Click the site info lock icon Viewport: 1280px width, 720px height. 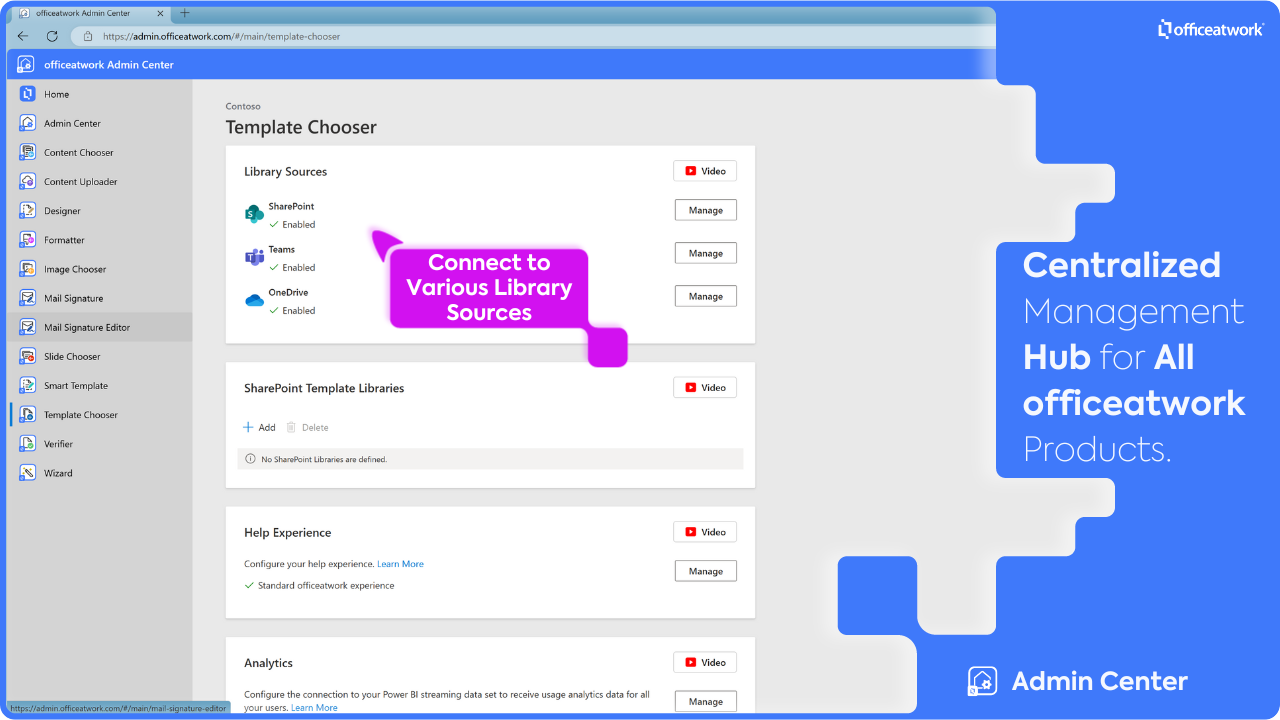point(88,36)
